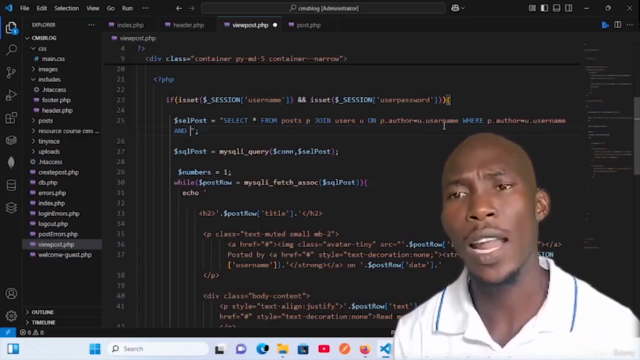640x360 pixels.
Task: Toggle the bottom panel layout icon
Action: tap(556, 8)
